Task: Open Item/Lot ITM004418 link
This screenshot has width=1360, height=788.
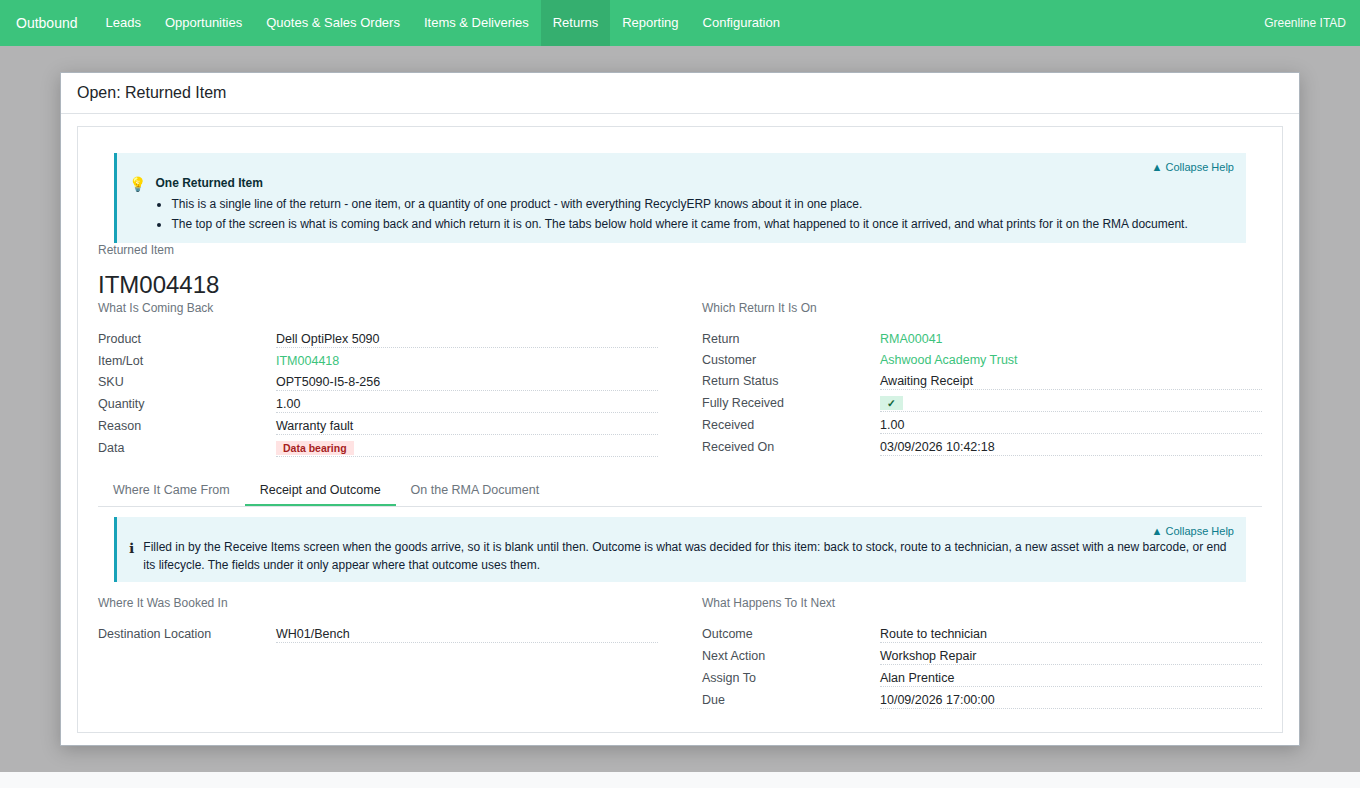Action: pos(307,361)
